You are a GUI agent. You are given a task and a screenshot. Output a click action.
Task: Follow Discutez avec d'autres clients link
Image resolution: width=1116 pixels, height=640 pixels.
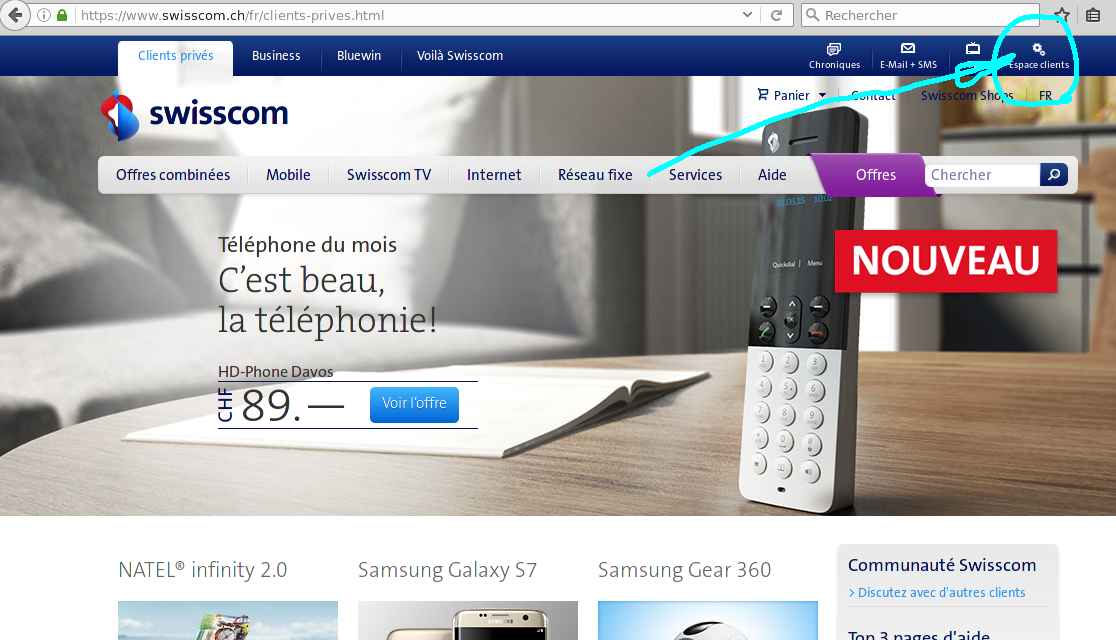tap(941, 592)
